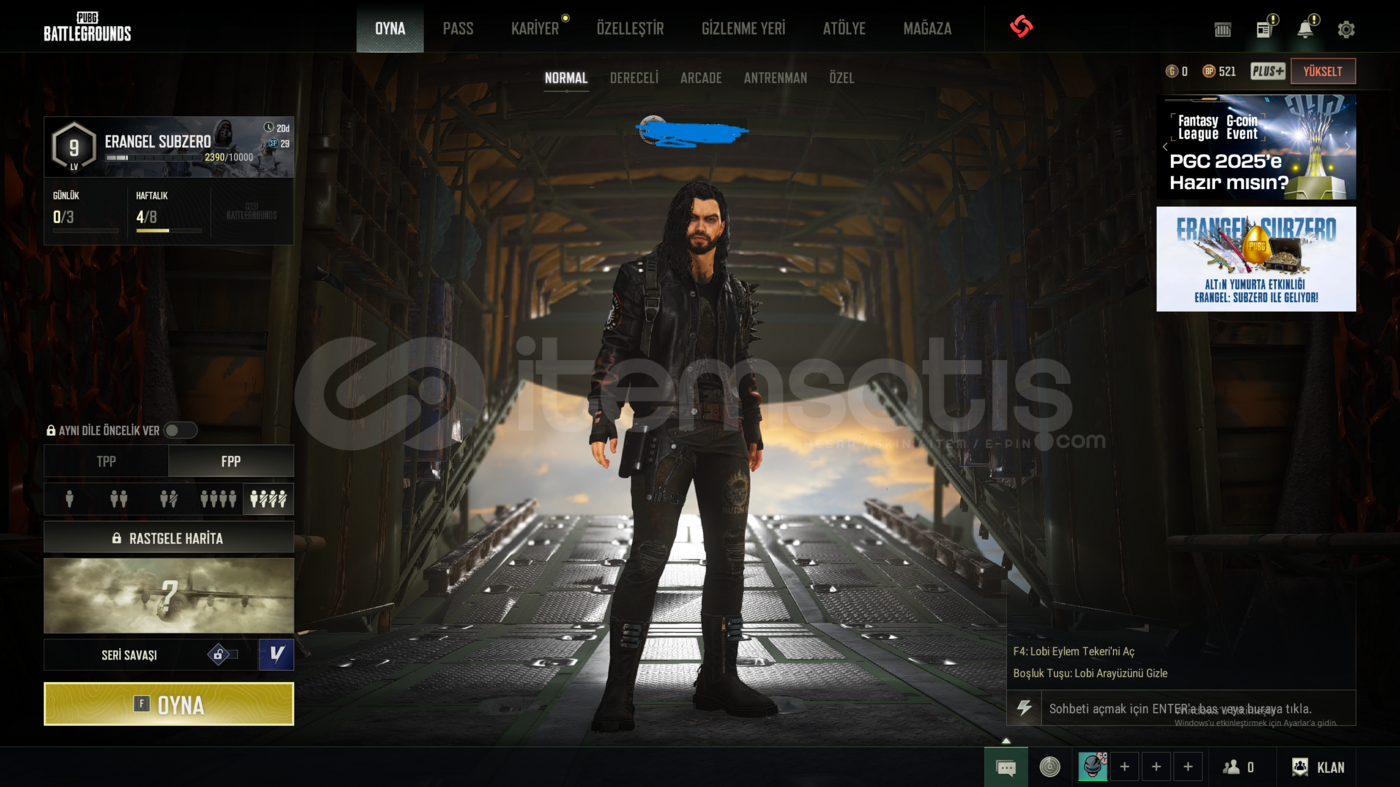This screenshot has height=787, width=1400.
Task: Click the RASTGELE HARİTA button
Action: [x=169, y=538]
